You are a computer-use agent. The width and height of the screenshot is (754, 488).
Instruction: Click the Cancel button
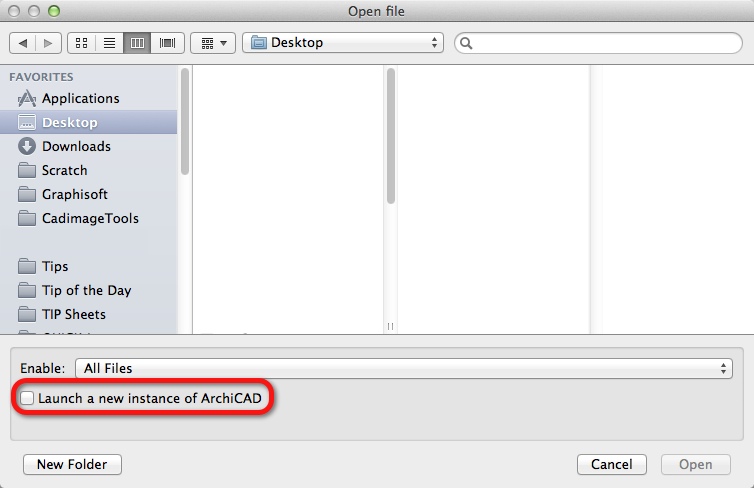612,464
